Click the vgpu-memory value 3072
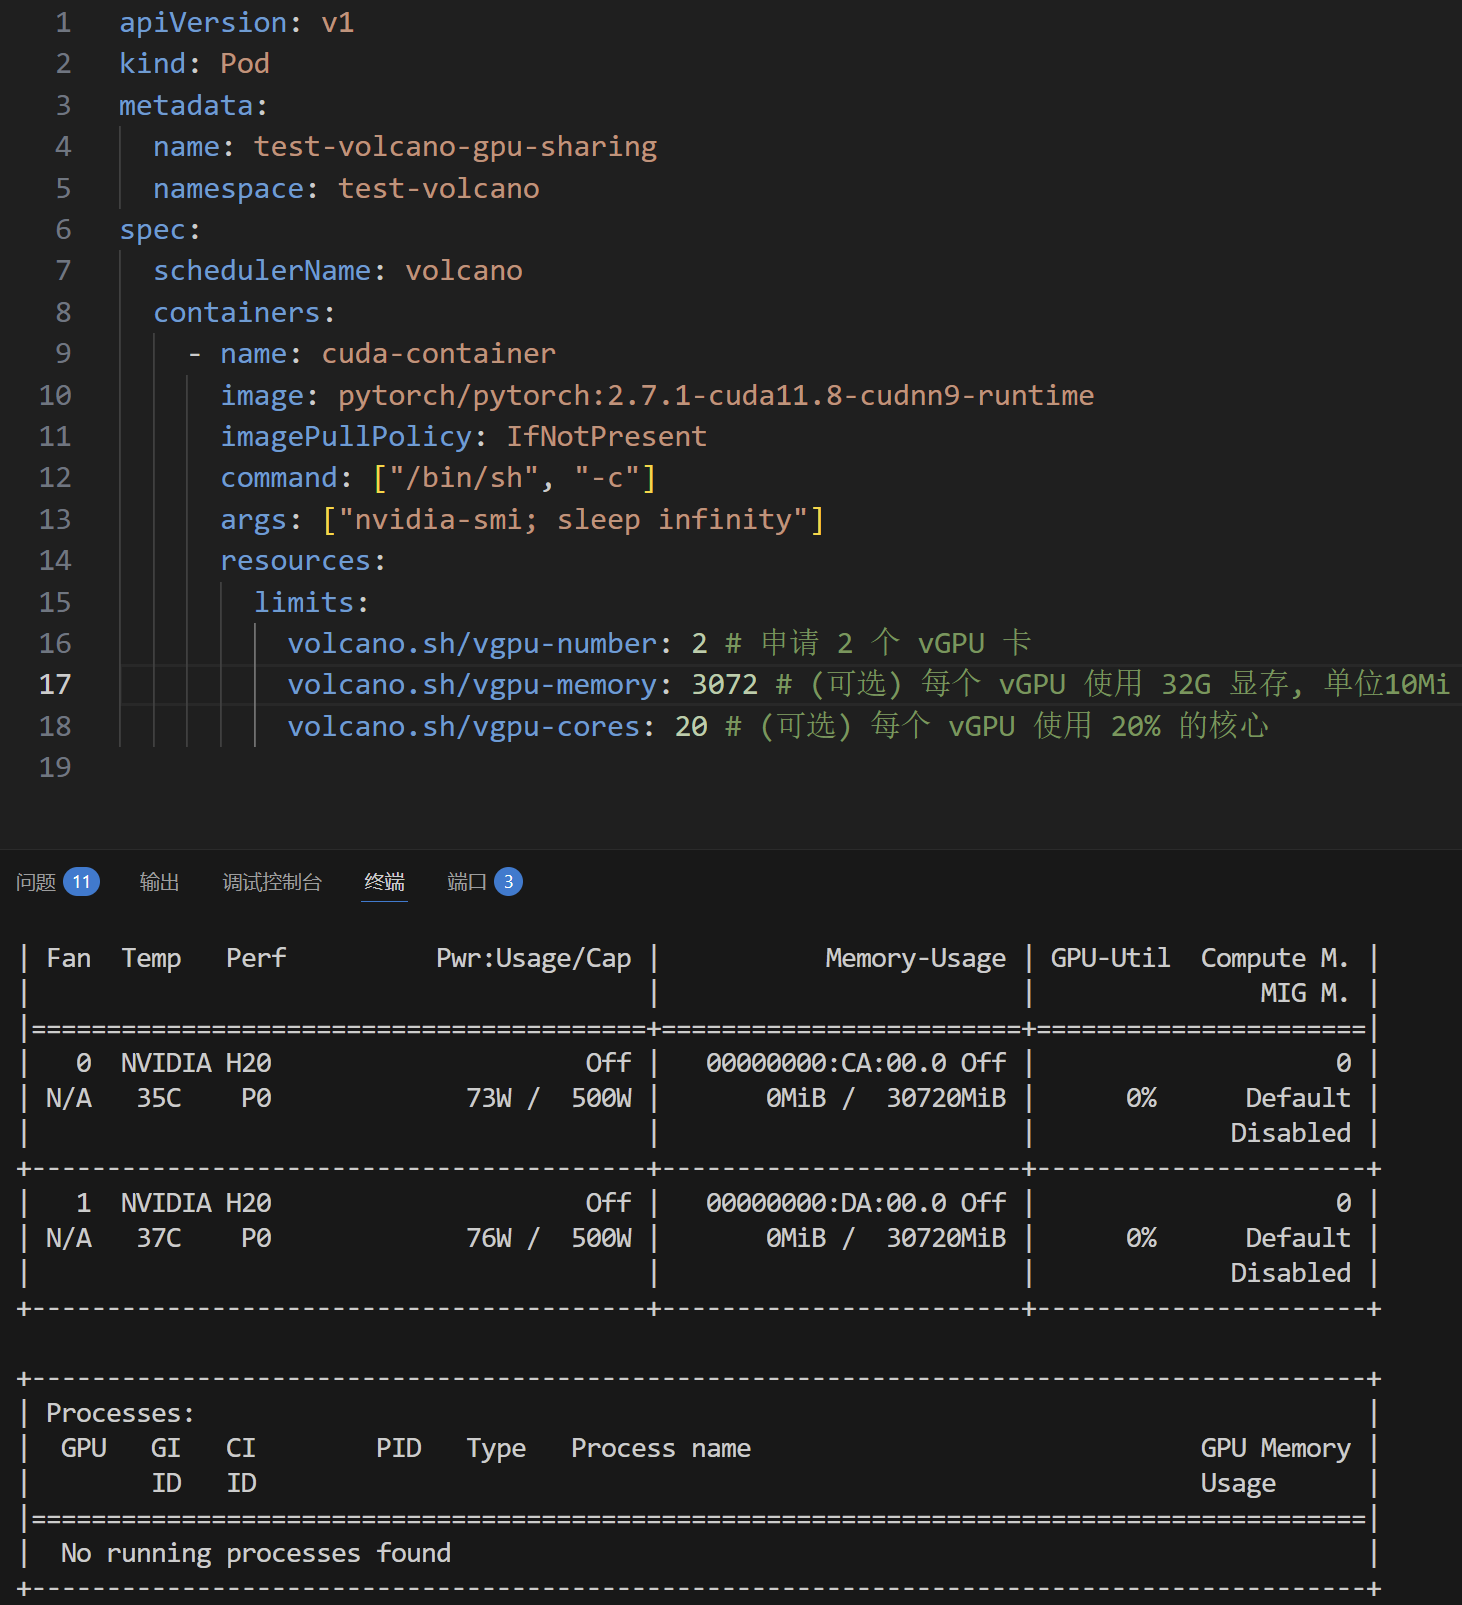This screenshot has width=1462, height=1605. [x=724, y=685]
